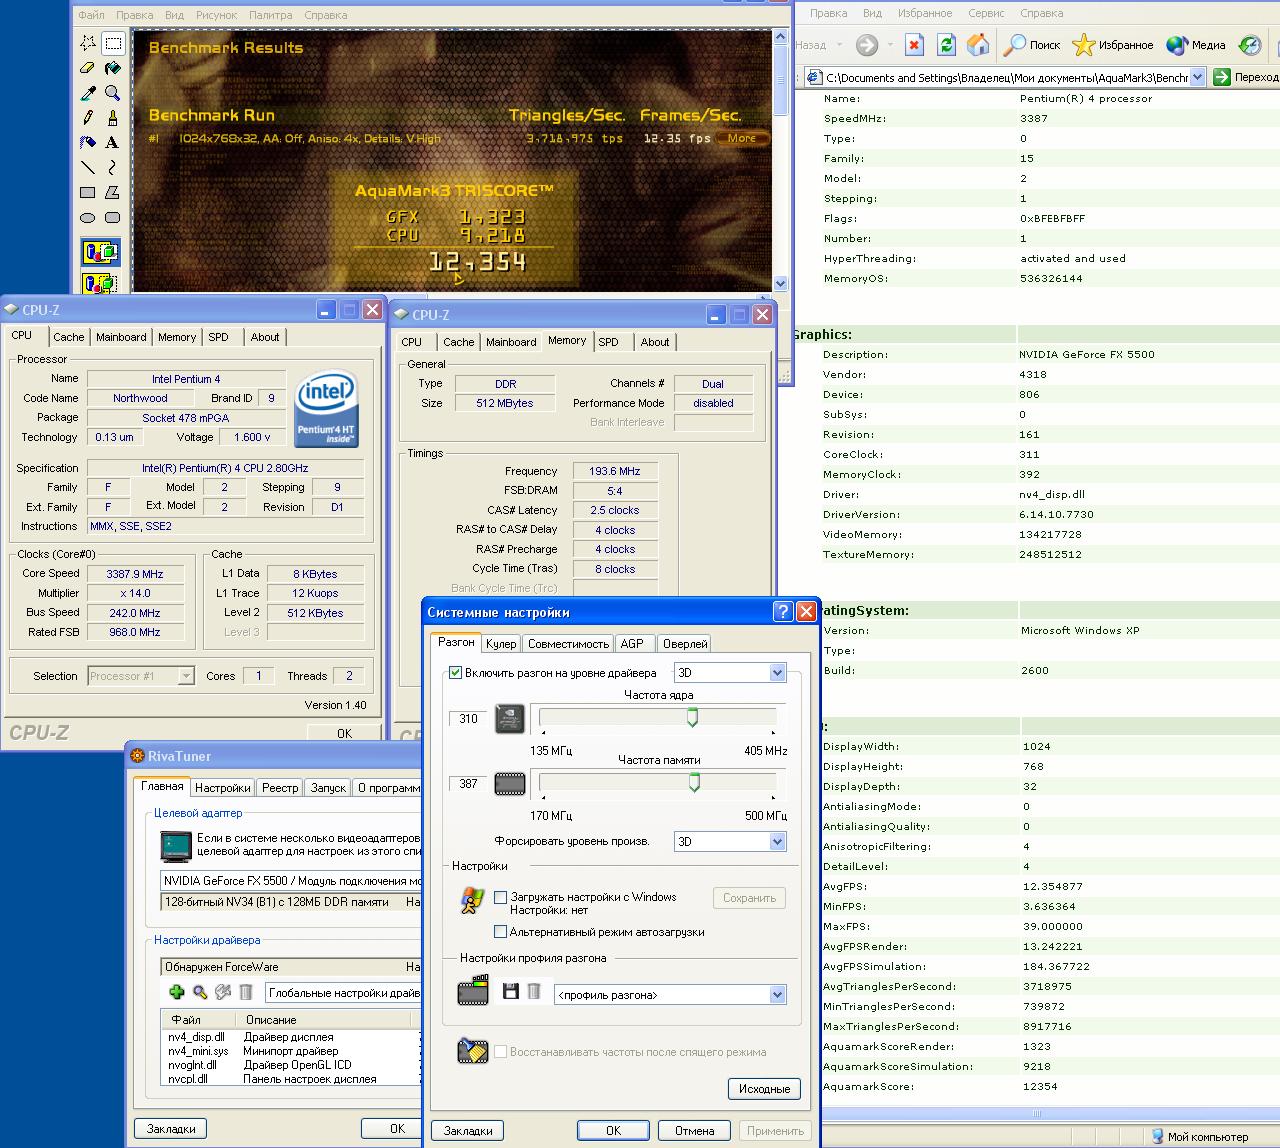Select nv4_disp.dll row in RivaTuner file list

coord(290,1037)
